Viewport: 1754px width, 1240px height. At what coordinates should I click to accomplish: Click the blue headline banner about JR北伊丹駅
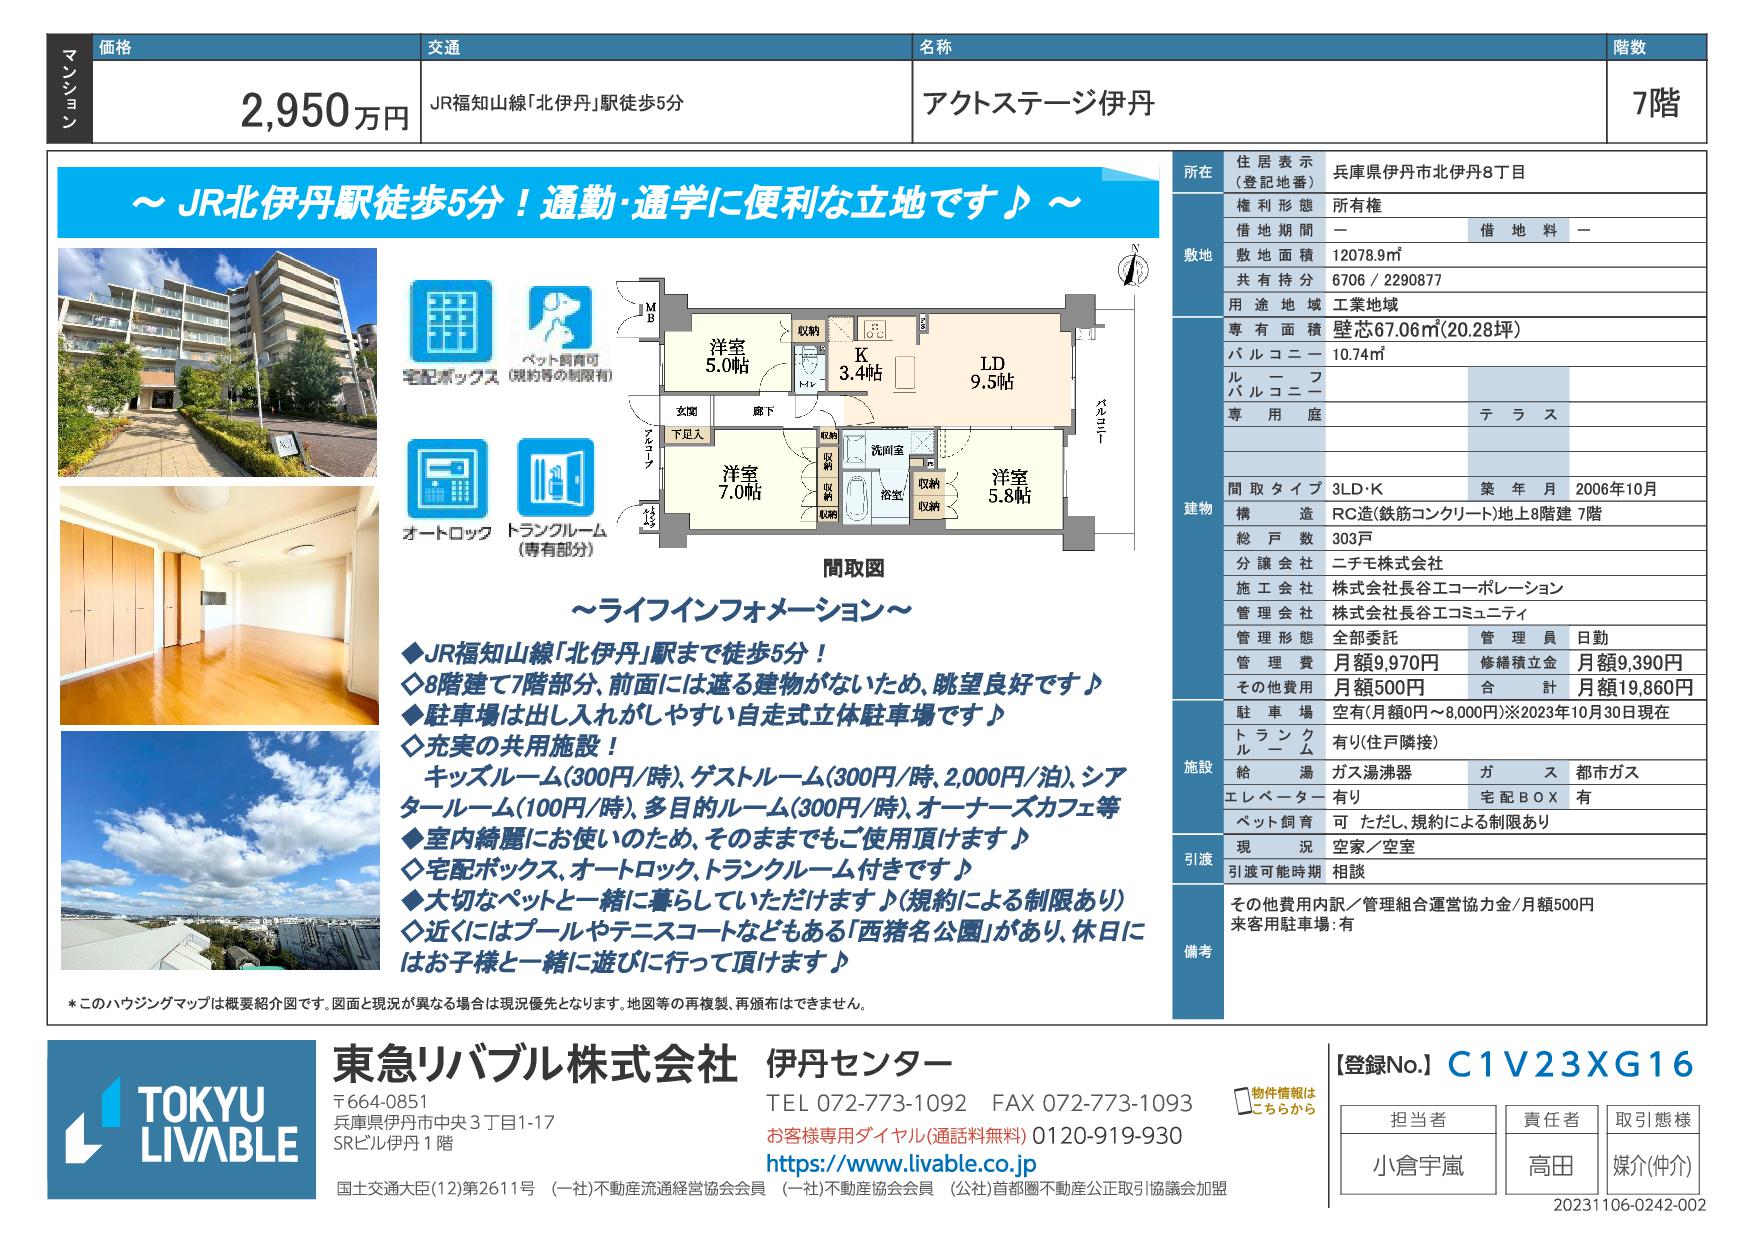click(x=607, y=204)
